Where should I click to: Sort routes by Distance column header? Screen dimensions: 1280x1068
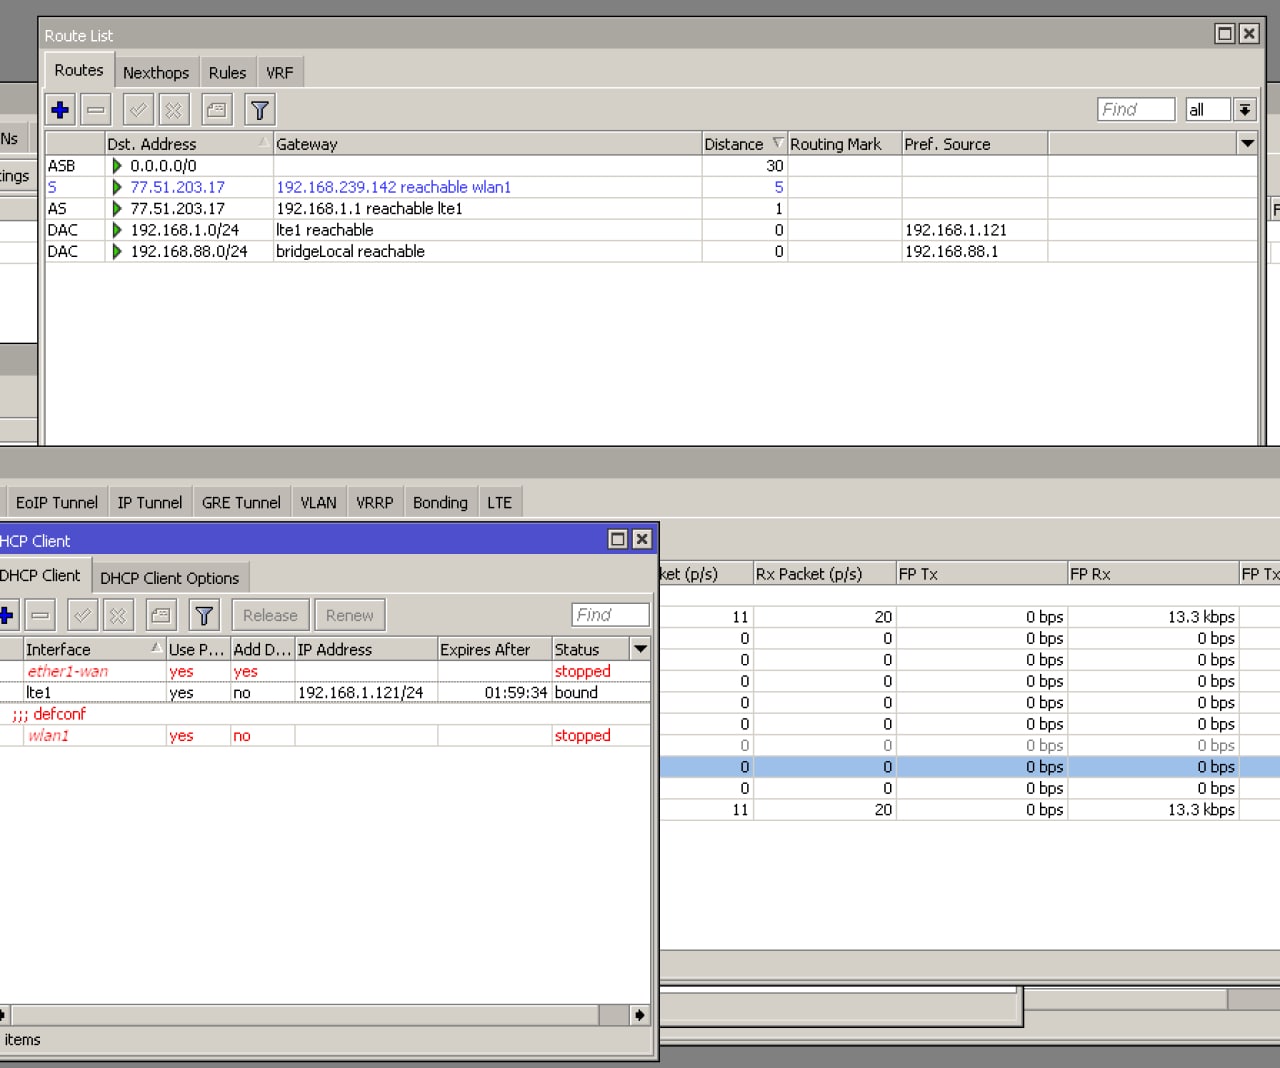[744, 144]
